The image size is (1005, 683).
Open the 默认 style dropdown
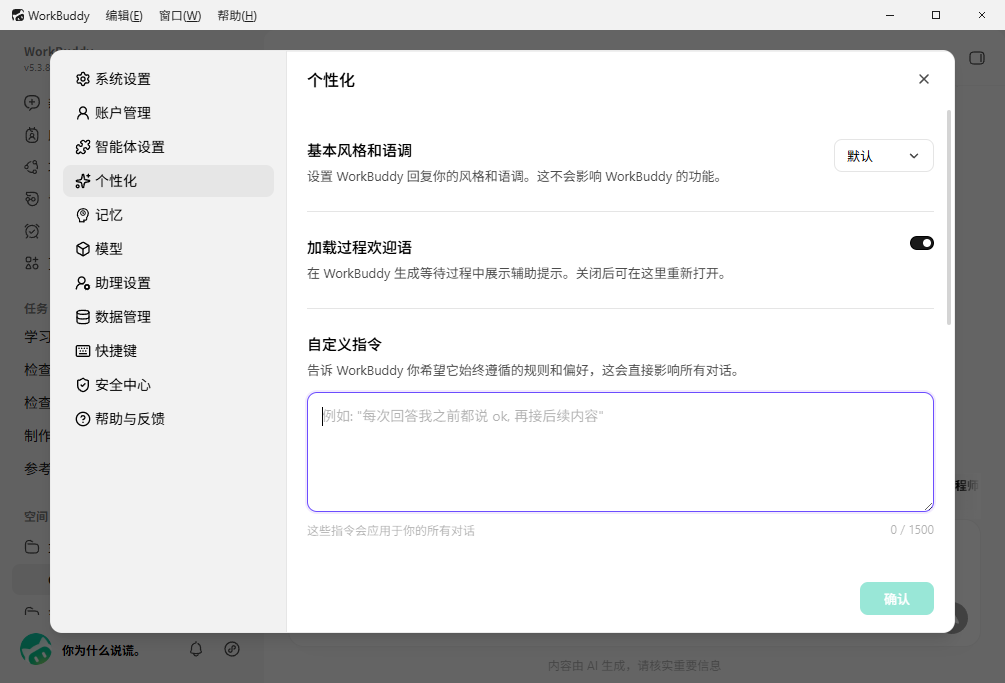[883, 156]
